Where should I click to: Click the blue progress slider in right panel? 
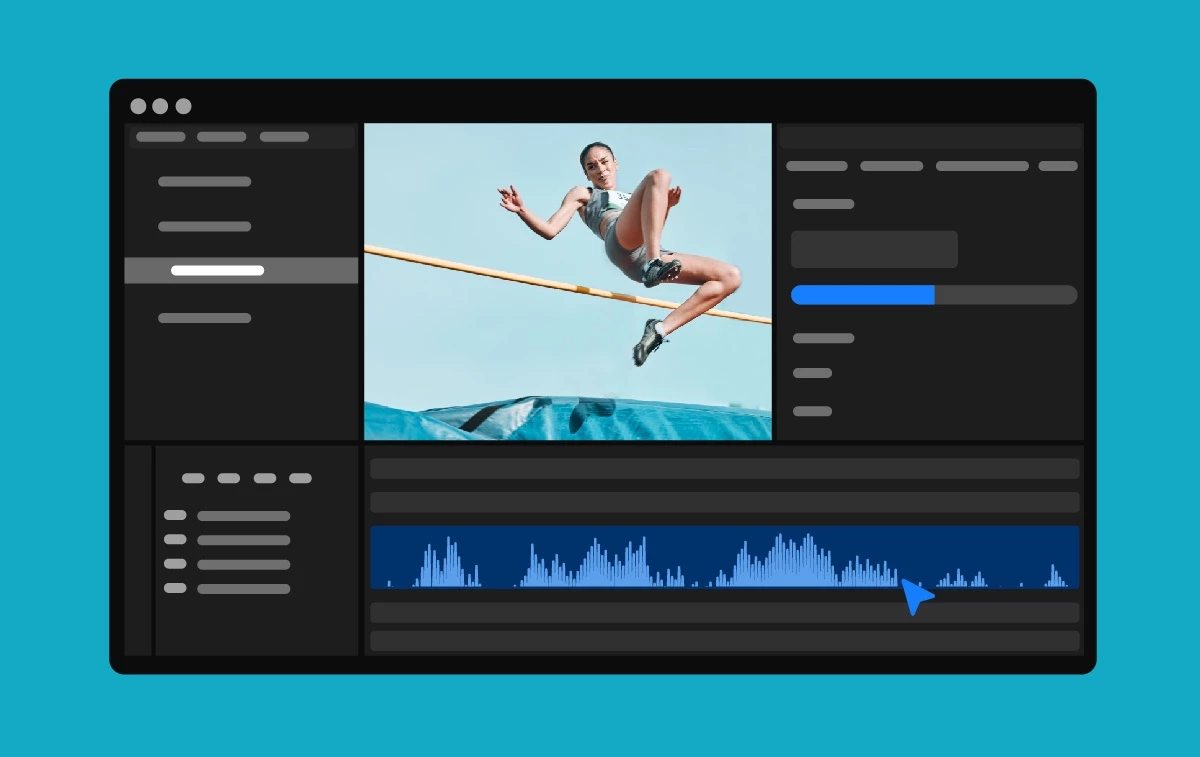[934, 295]
